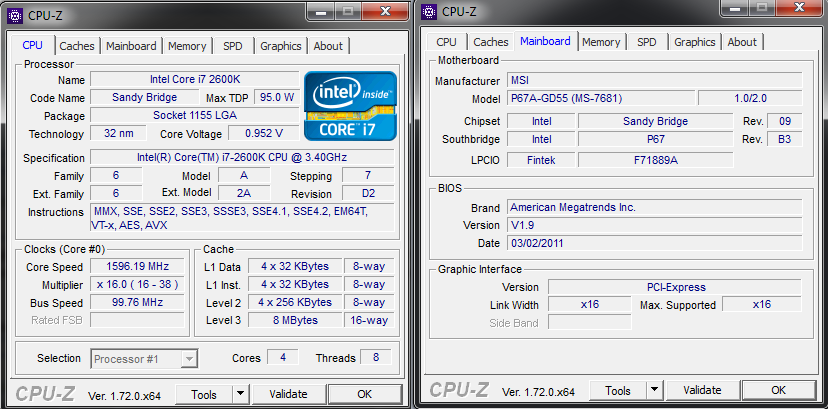Click the Level 3 associativity 16-way

tap(369, 320)
